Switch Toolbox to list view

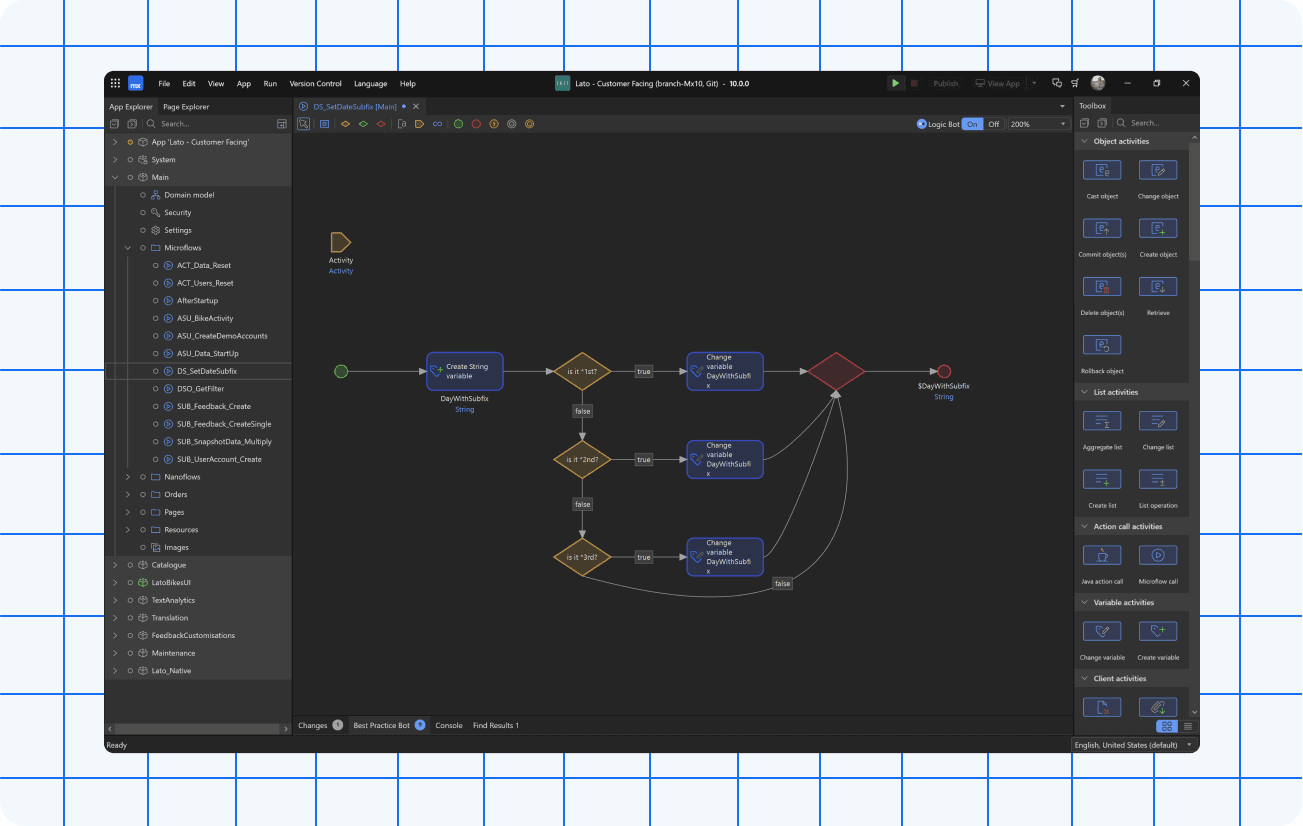pyautogui.click(x=1188, y=726)
